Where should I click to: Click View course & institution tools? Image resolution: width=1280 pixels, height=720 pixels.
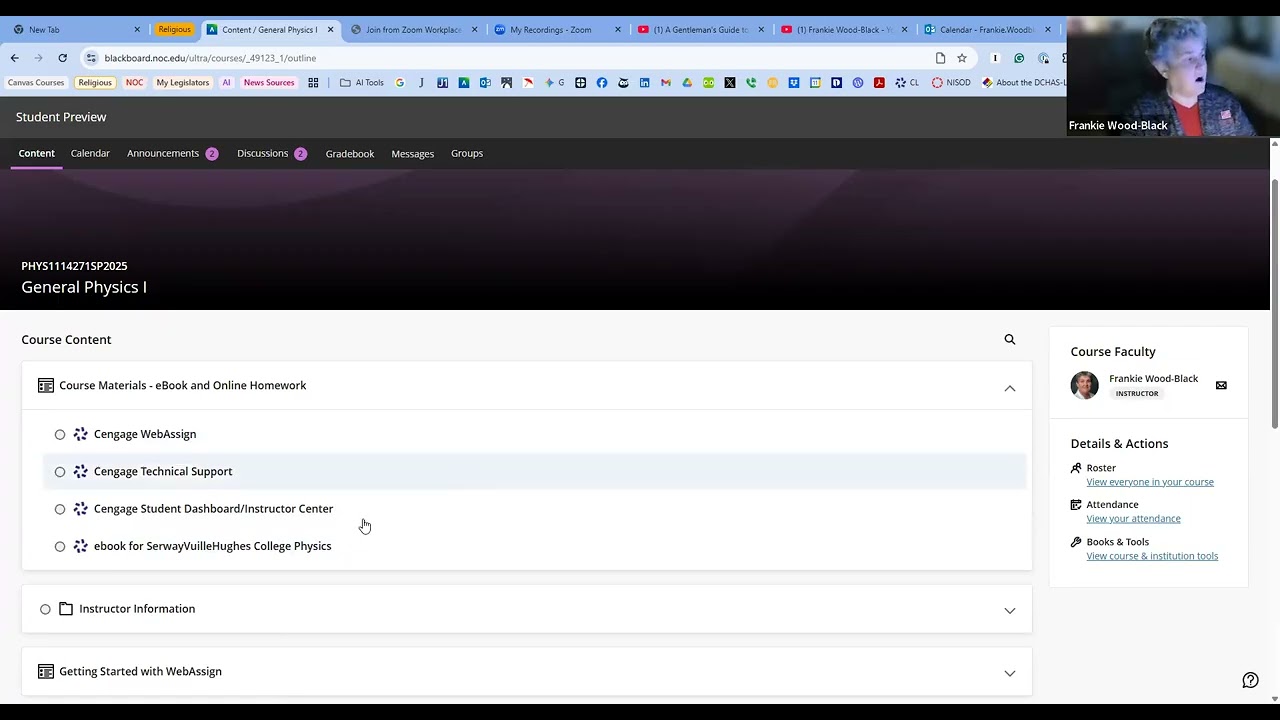click(1152, 556)
